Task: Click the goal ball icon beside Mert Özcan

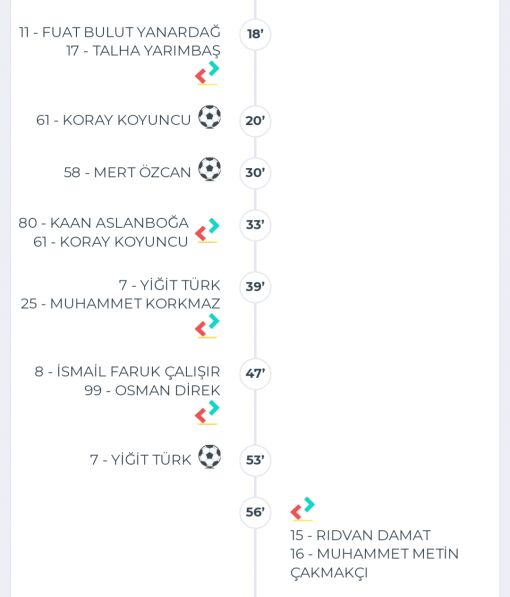Action: click(x=209, y=169)
